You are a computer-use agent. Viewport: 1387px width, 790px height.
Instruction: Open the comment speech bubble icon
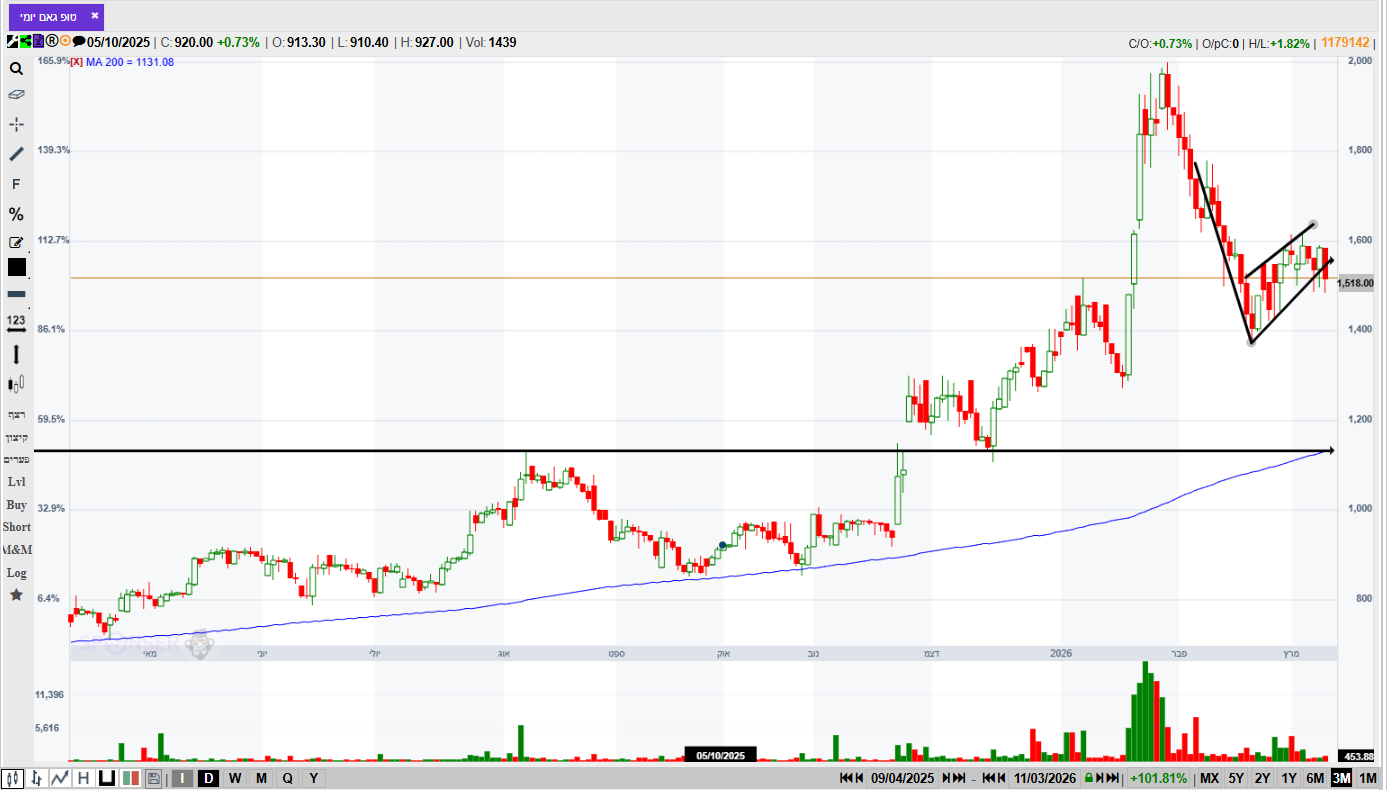[x=79, y=41]
